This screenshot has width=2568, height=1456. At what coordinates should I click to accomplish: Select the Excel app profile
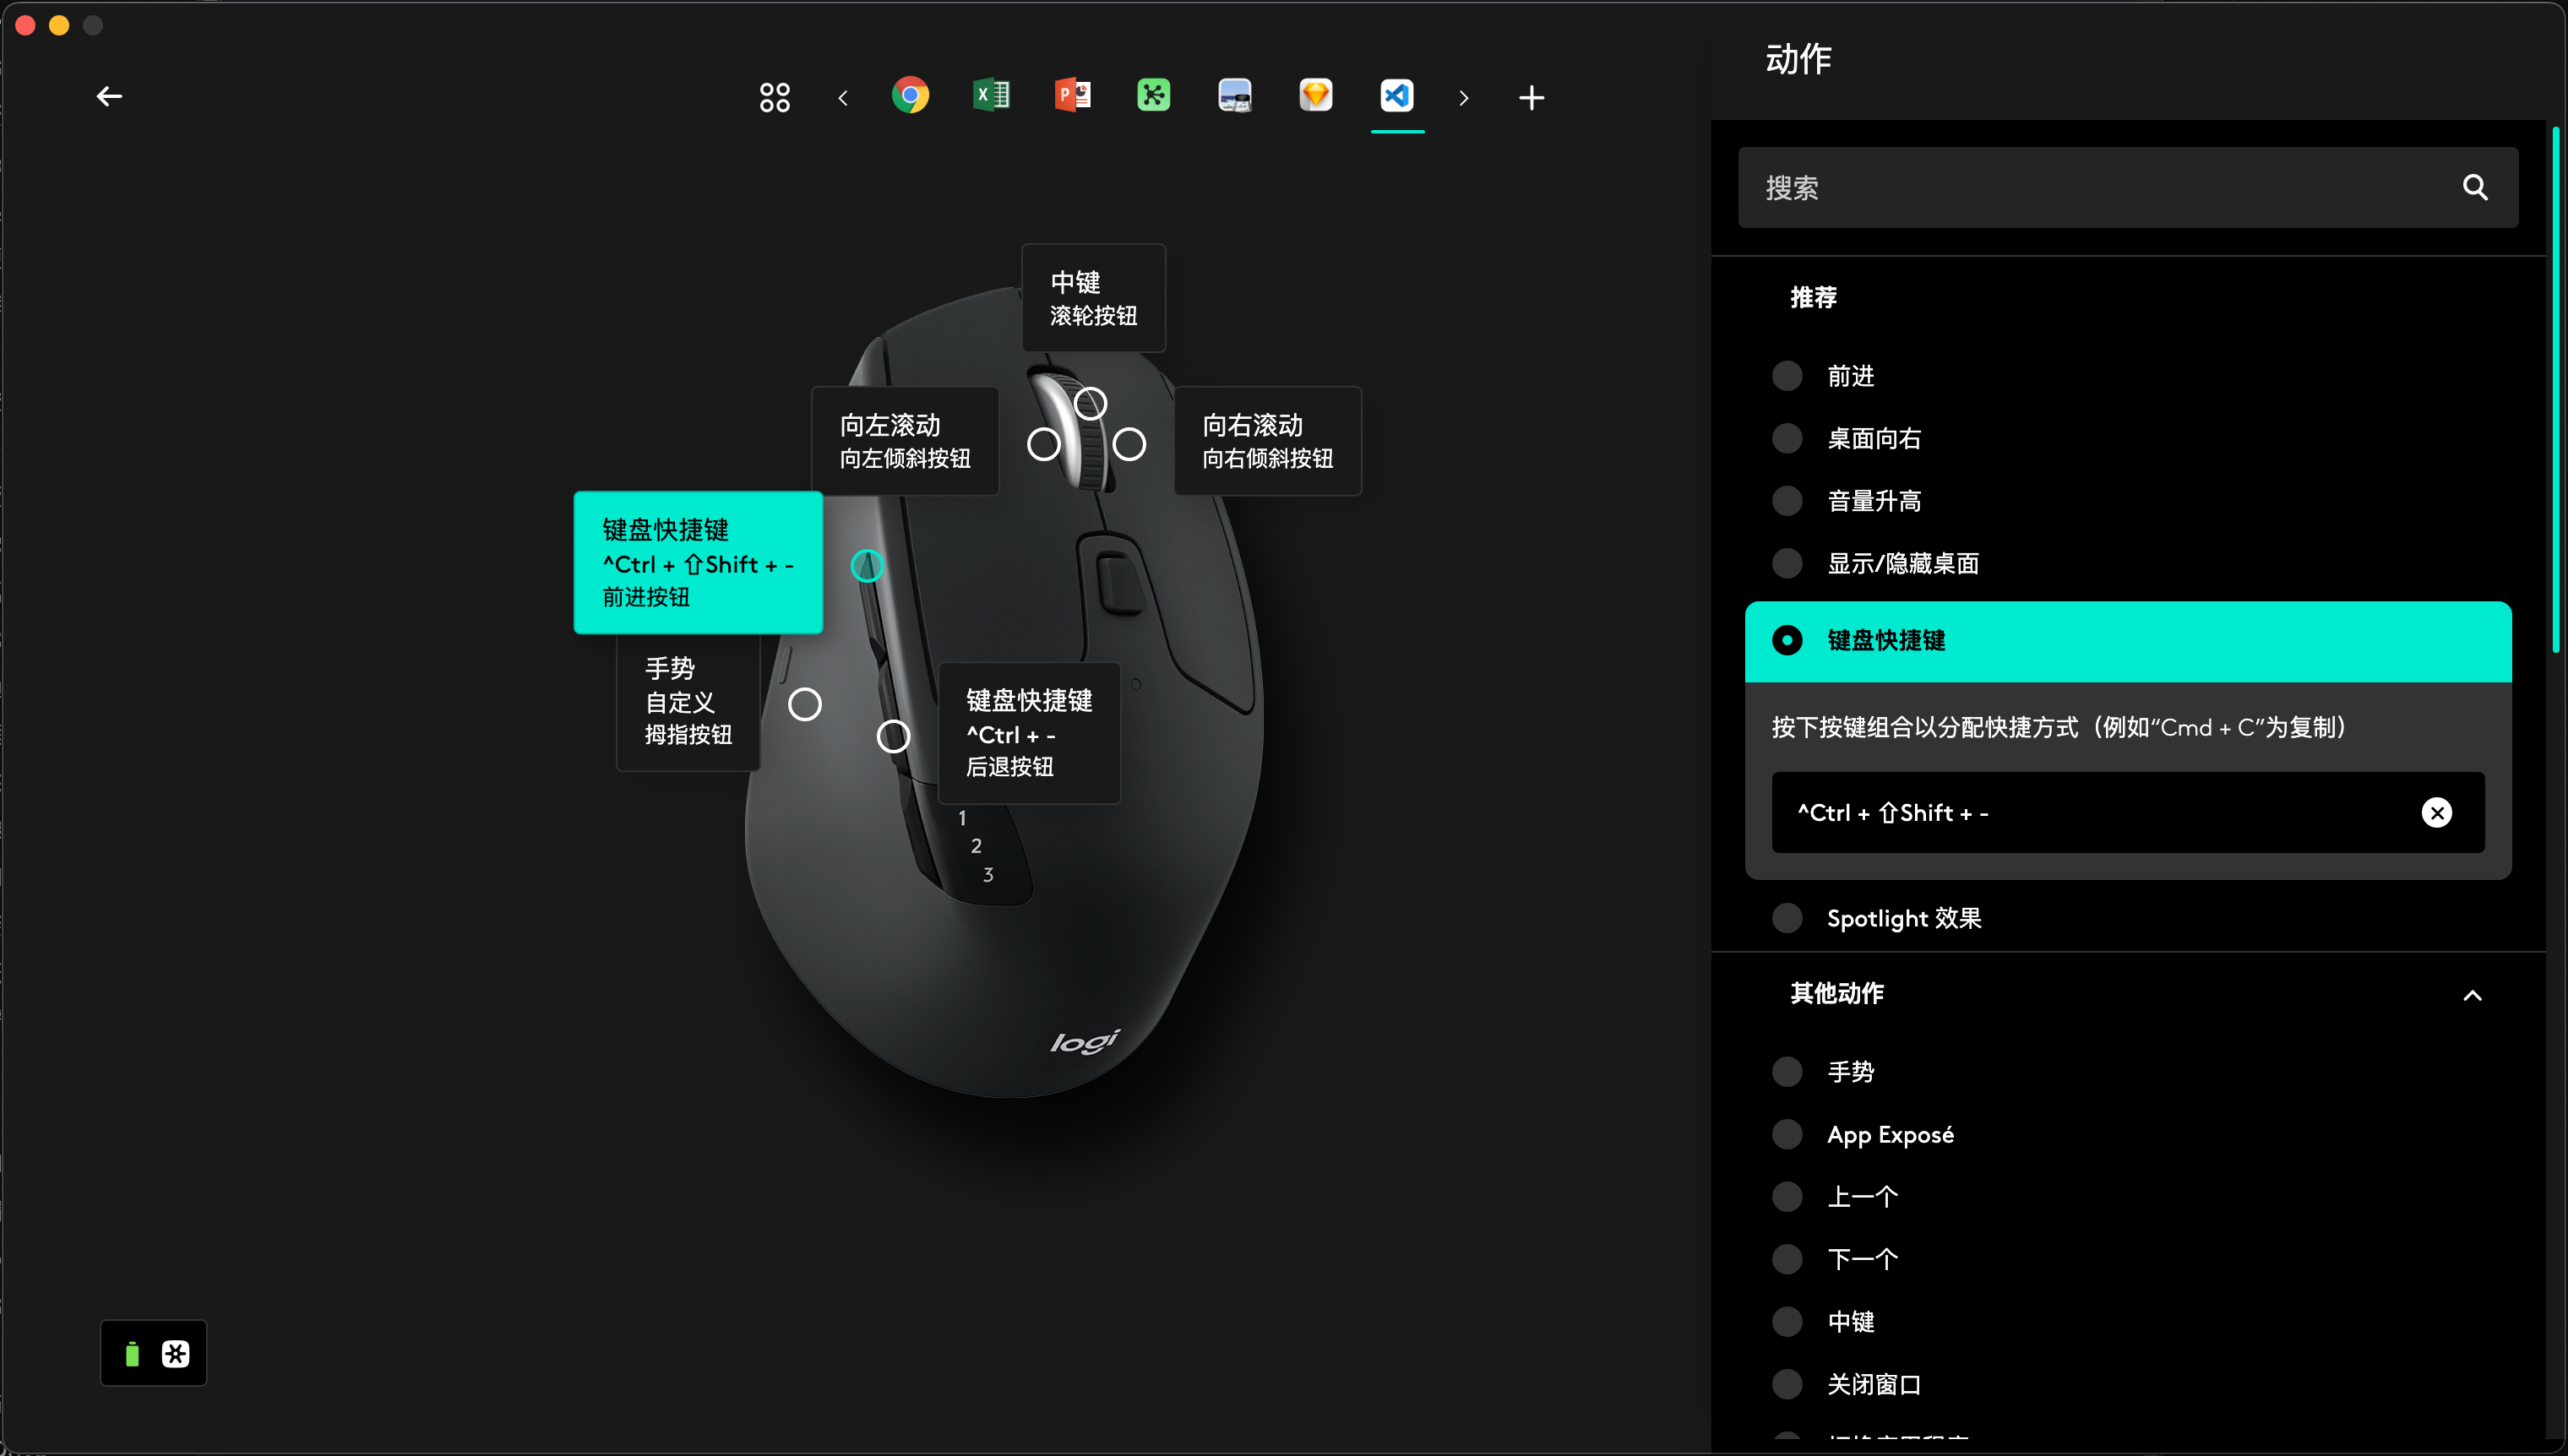pos(991,96)
